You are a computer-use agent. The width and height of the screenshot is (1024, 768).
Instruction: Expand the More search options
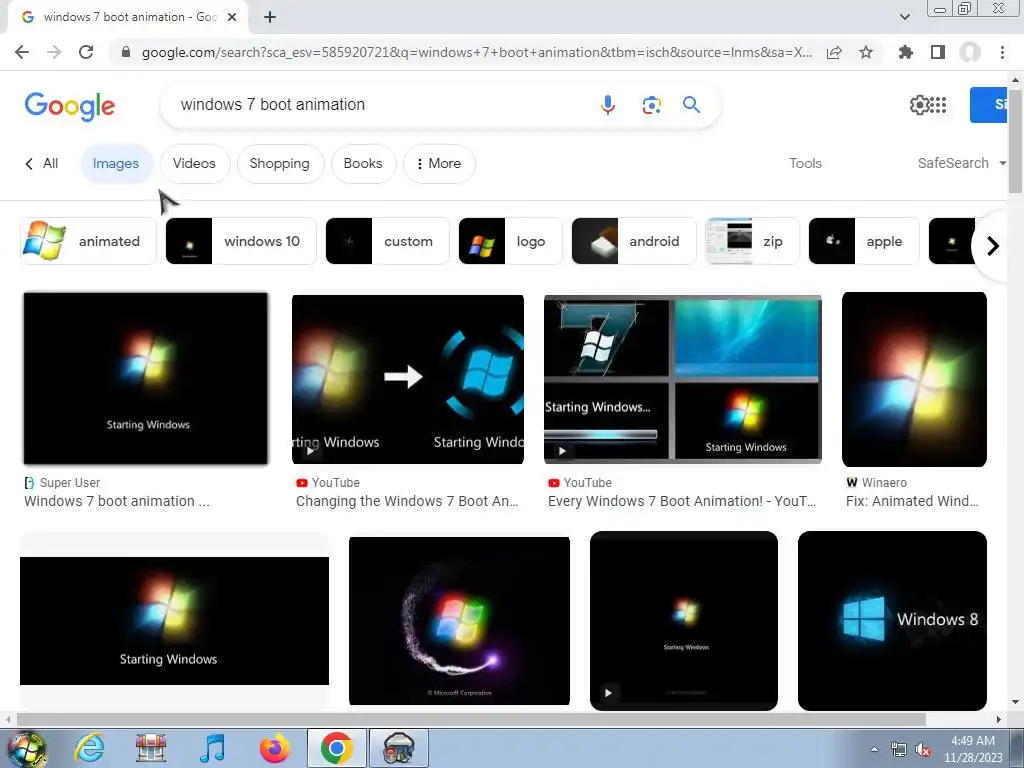pyautogui.click(x=439, y=163)
